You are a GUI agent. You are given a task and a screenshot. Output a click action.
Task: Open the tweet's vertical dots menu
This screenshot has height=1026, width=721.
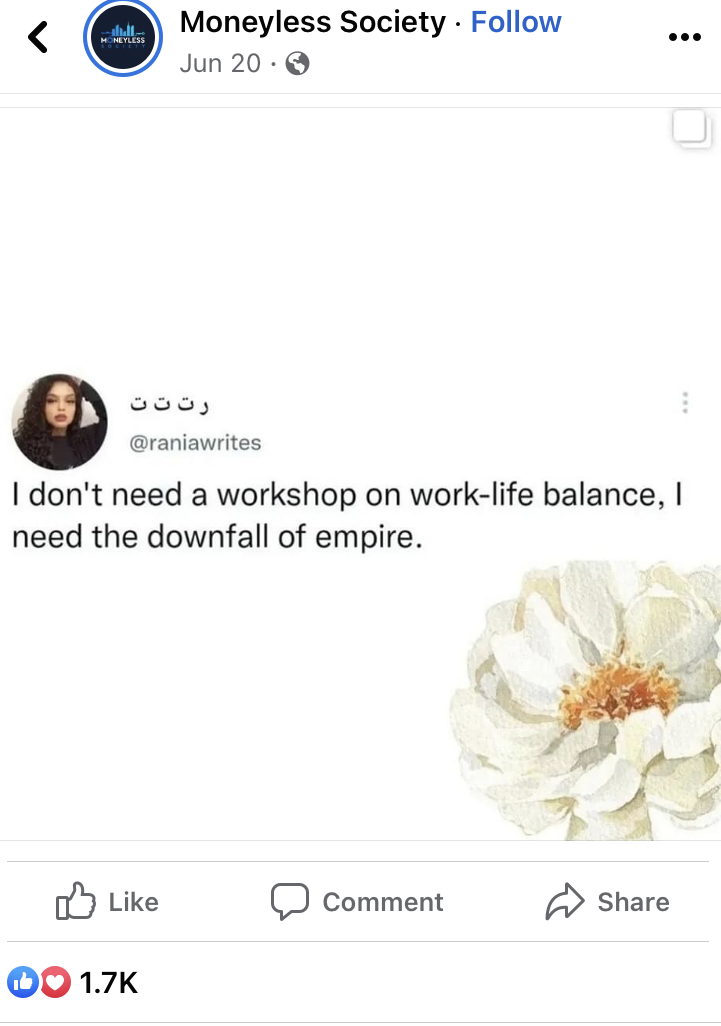tap(685, 402)
